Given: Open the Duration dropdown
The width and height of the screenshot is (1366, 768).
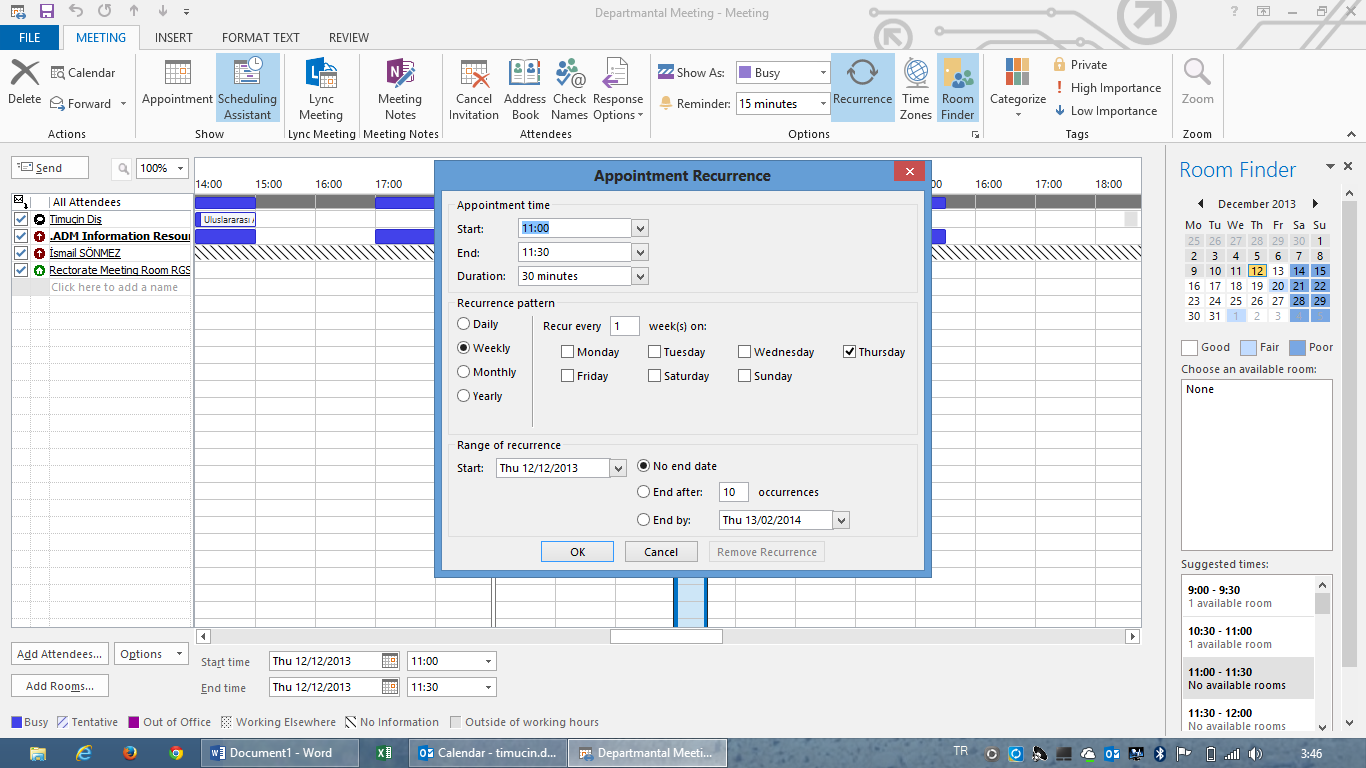Looking at the screenshot, I should point(640,276).
